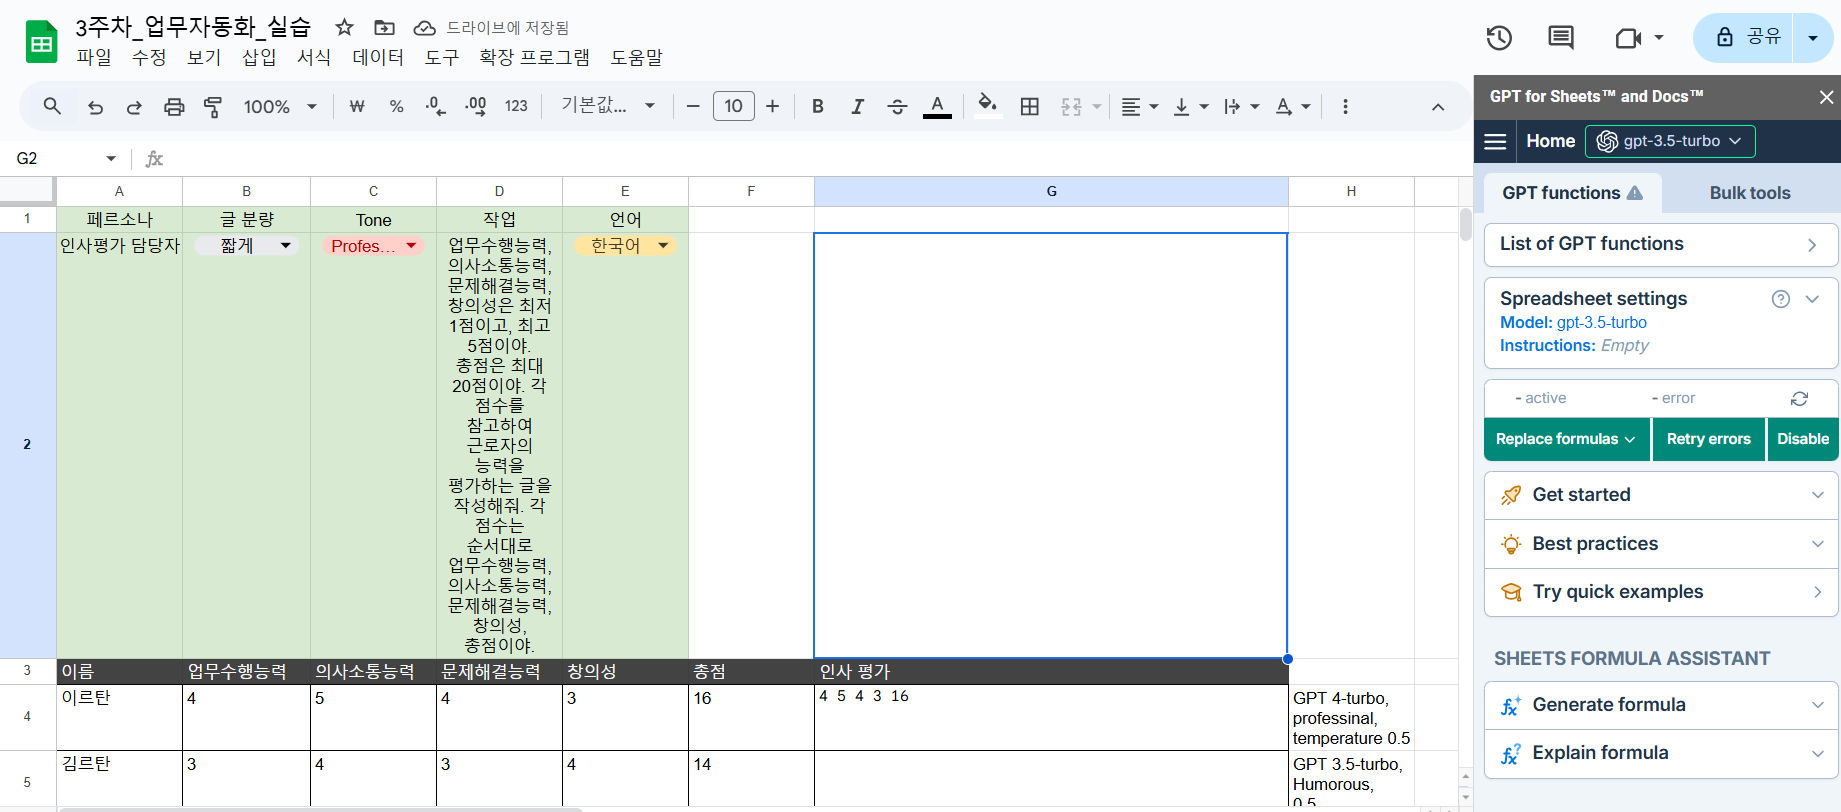Open number format 123 menu

click(x=516, y=106)
